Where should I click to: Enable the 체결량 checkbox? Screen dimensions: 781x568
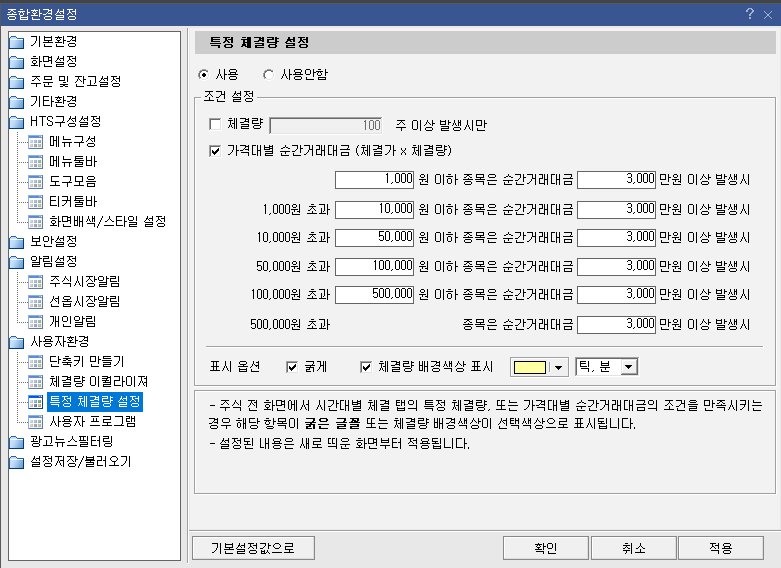(215, 124)
